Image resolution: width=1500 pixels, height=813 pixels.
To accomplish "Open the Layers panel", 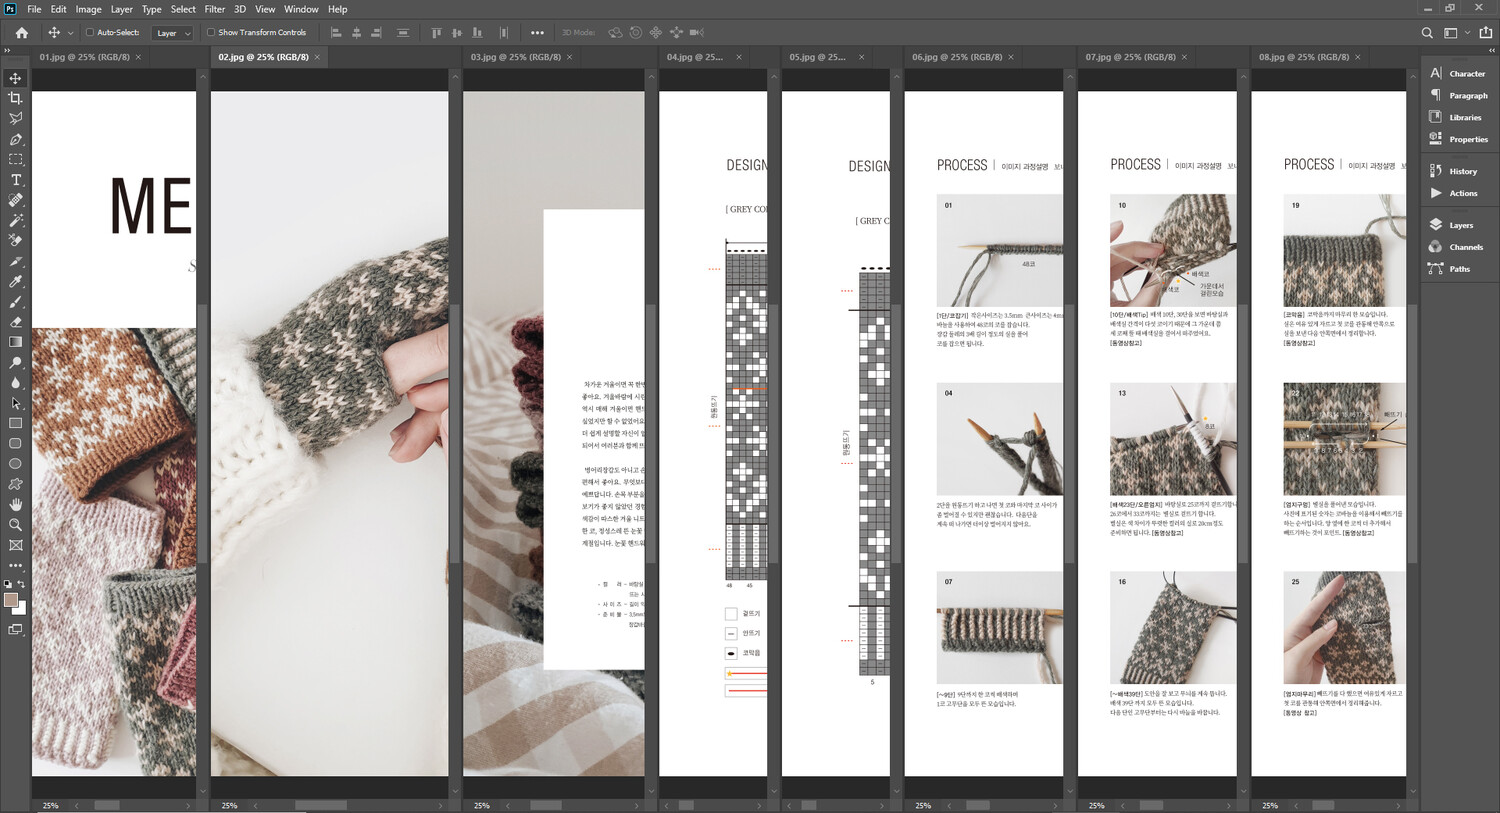I will 1460,225.
